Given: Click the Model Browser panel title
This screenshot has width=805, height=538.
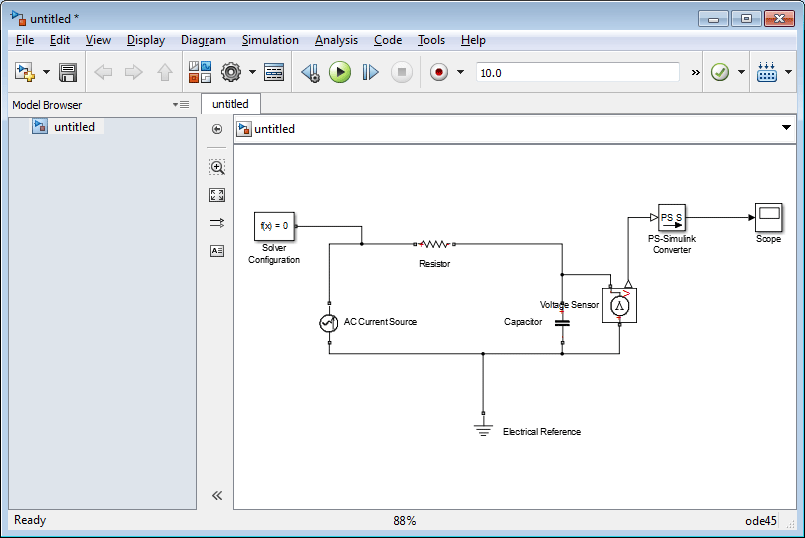Looking at the screenshot, I should coord(47,105).
